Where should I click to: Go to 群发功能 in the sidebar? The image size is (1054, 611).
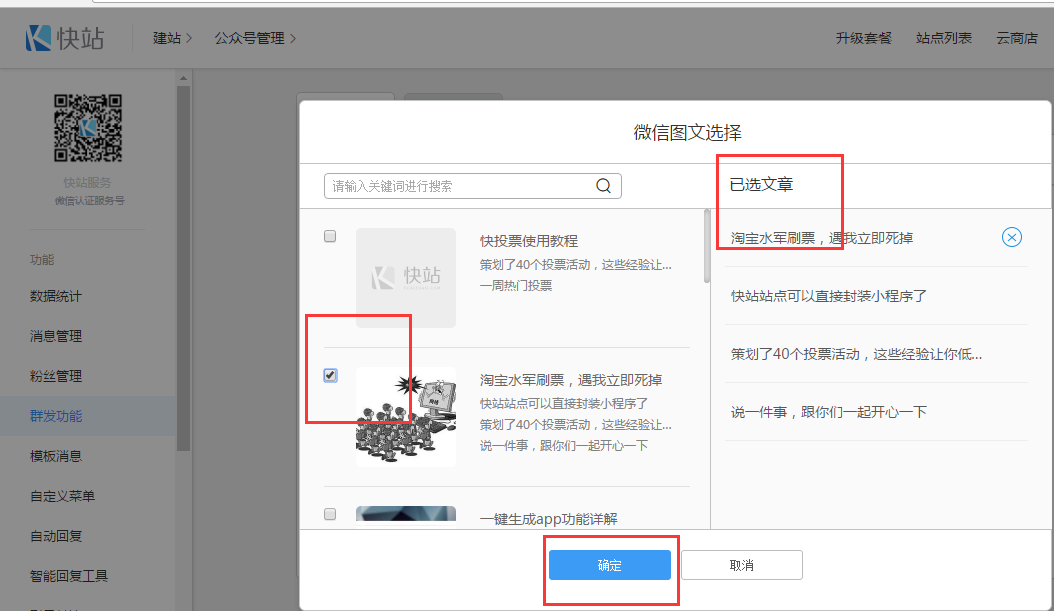click(x=56, y=416)
